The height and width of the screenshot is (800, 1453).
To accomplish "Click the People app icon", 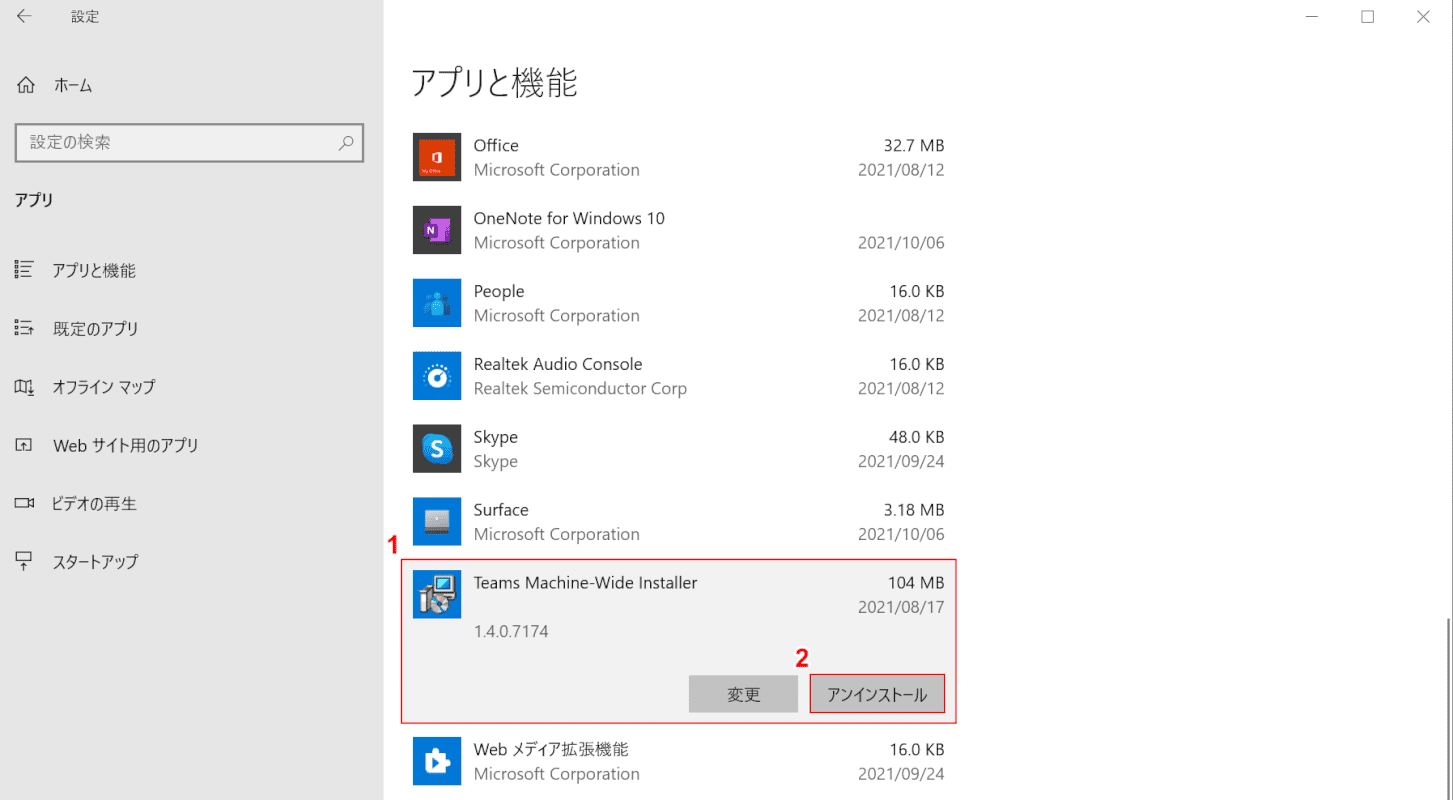I will tap(437, 303).
